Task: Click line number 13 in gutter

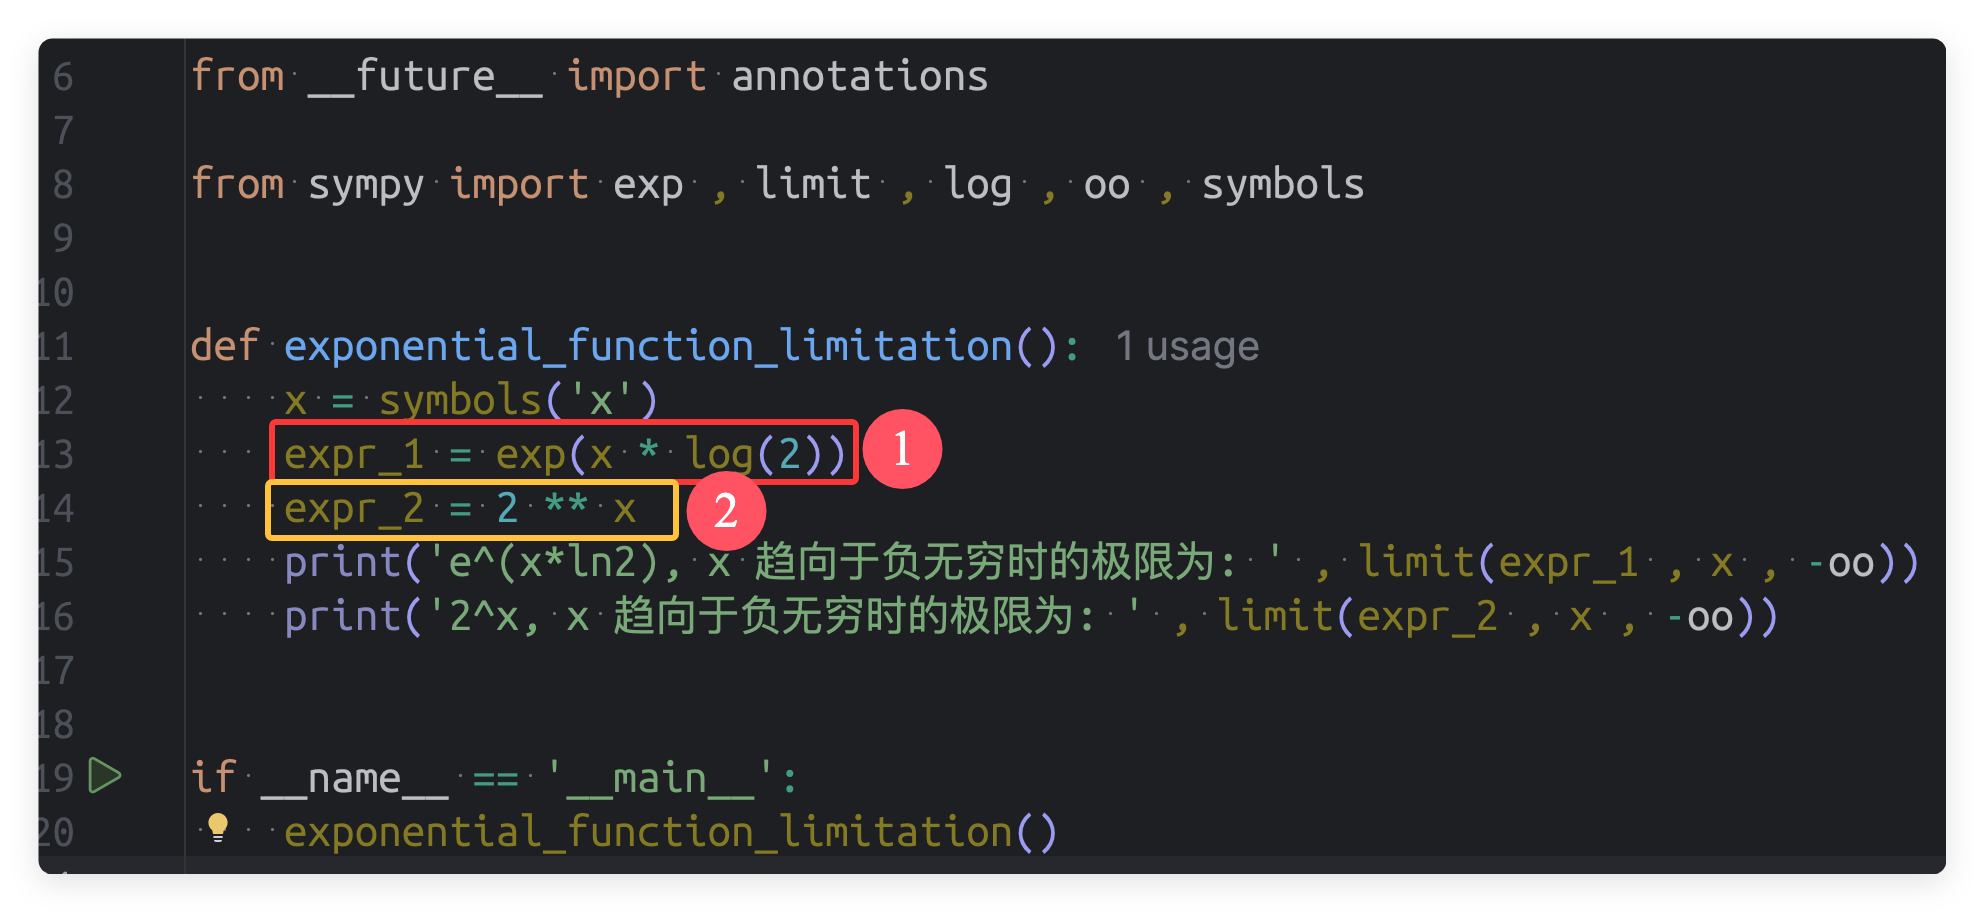Action: coord(56,455)
